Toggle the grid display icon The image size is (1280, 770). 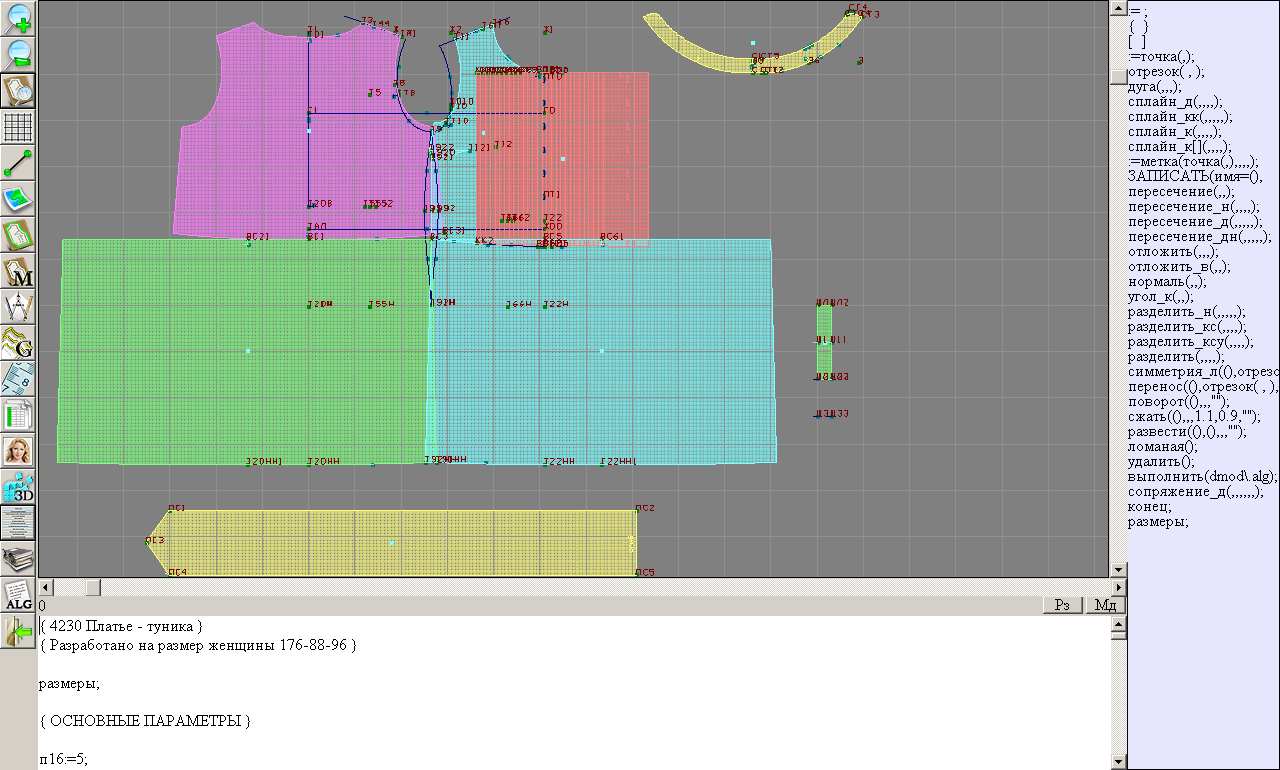tap(19, 127)
